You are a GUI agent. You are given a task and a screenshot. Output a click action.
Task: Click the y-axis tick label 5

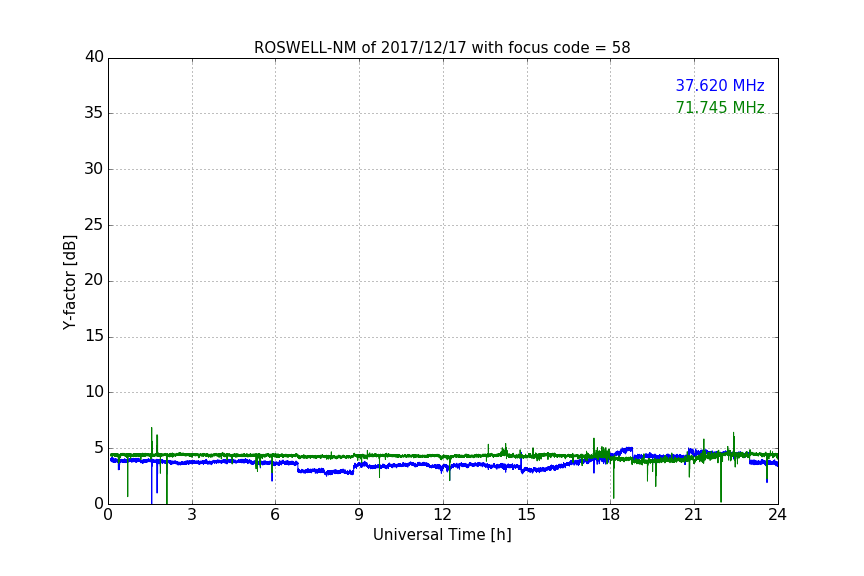click(99, 448)
